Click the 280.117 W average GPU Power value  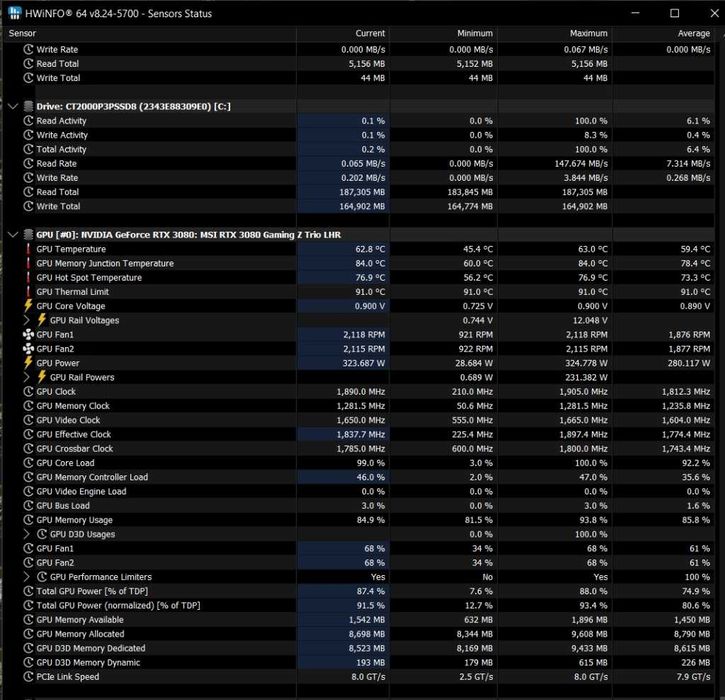tap(689, 363)
